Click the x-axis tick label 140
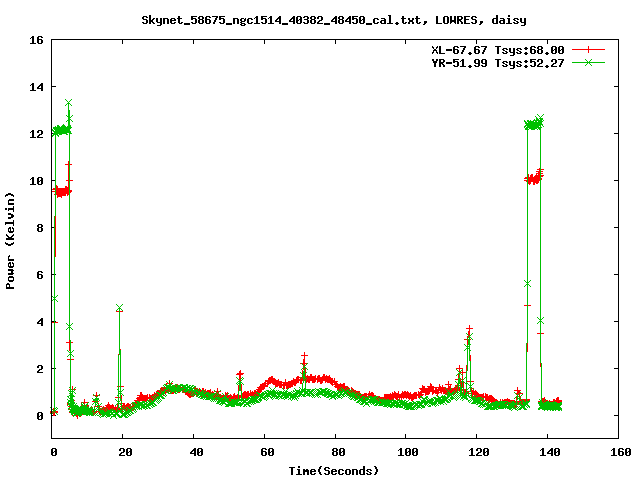 pos(550,452)
